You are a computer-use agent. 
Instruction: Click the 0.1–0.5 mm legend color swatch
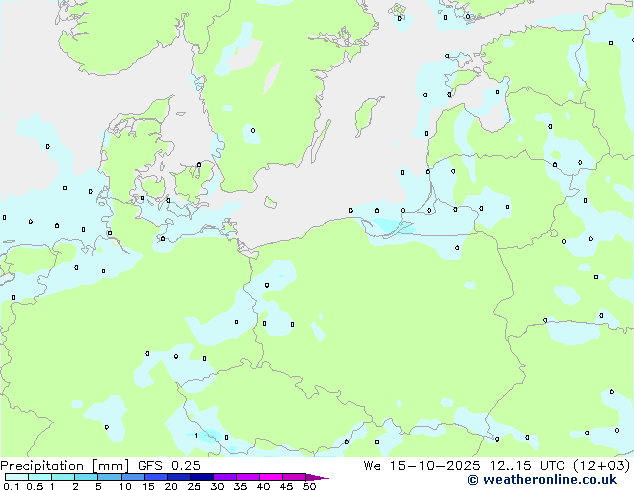tap(17, 477)
